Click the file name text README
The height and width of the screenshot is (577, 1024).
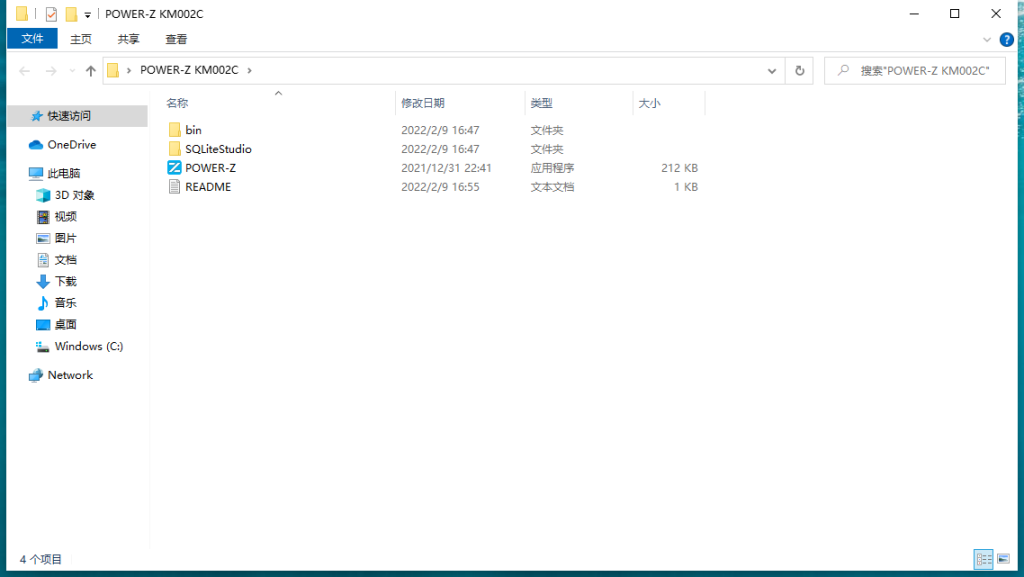click(x=208, y=187)
